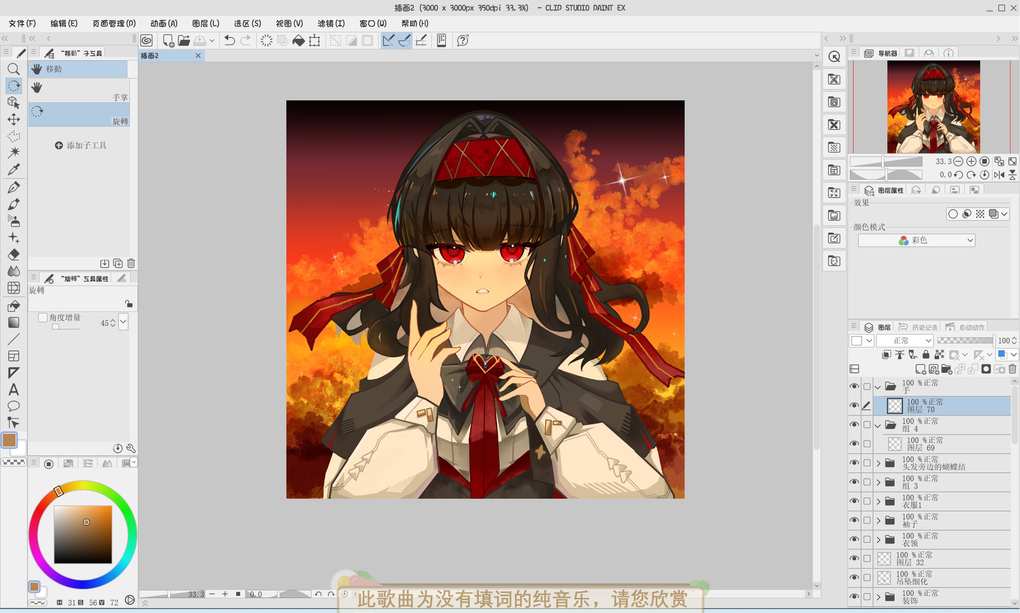The width and height of the screenshot is (1020, 613).
Task: Select the Airbrush tool
Action: coord(13,221)
